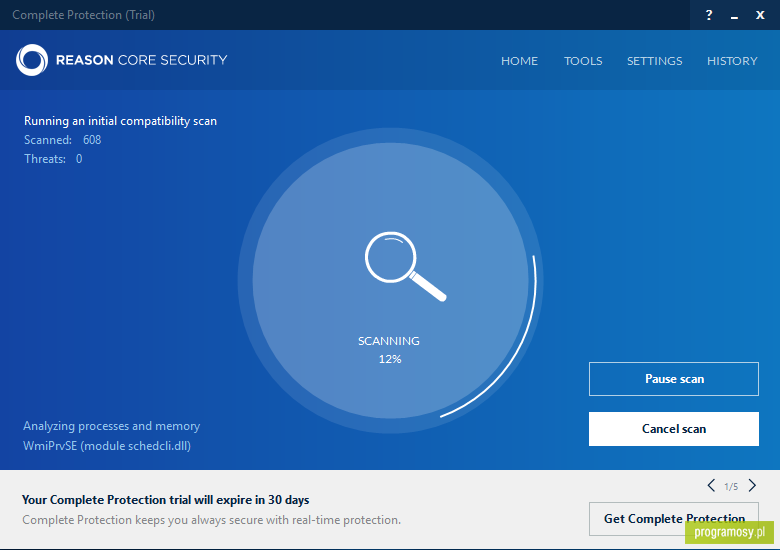The image size is (780, 550).
Task: Open the SETTINGS tab
Action: click(655, 61)
